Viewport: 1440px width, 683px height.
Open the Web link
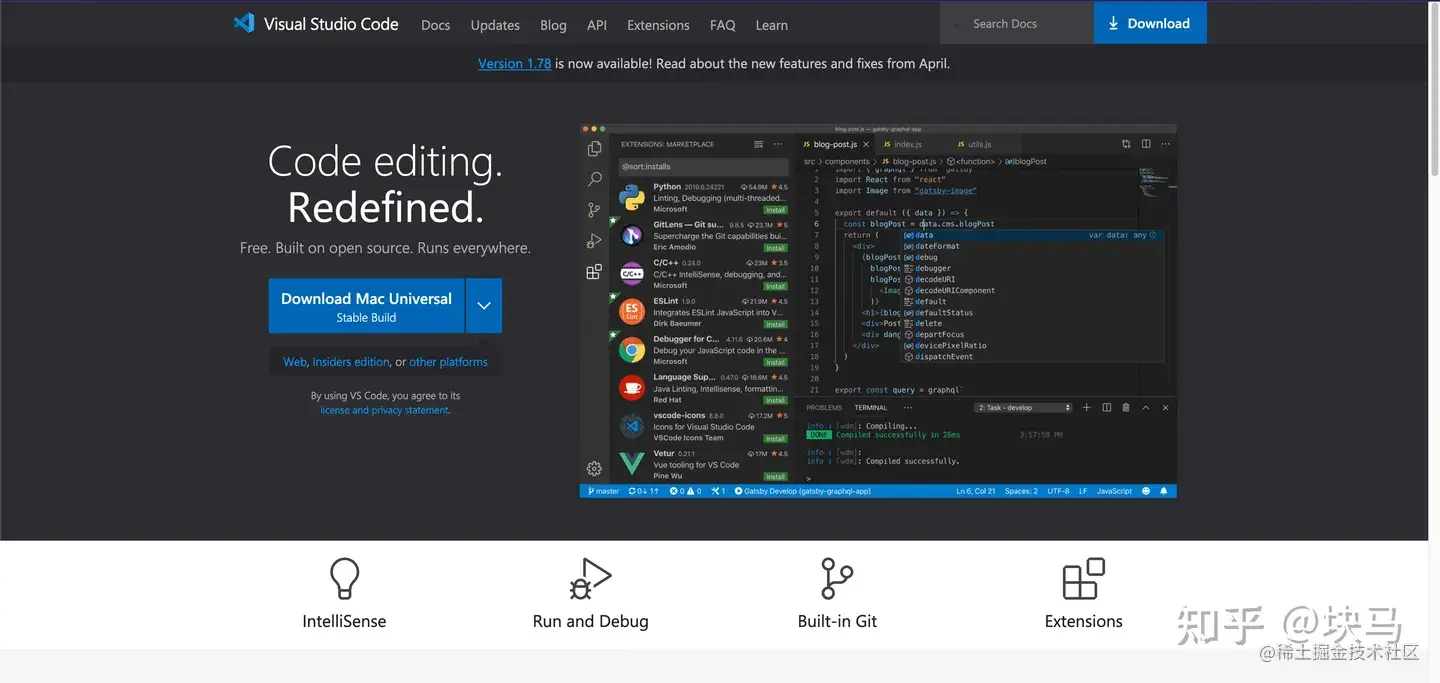tap(295, 362)
